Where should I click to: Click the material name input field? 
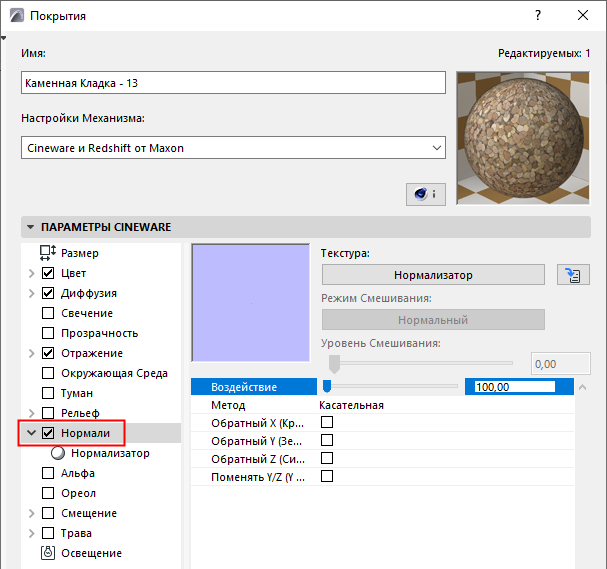point(233,82)
